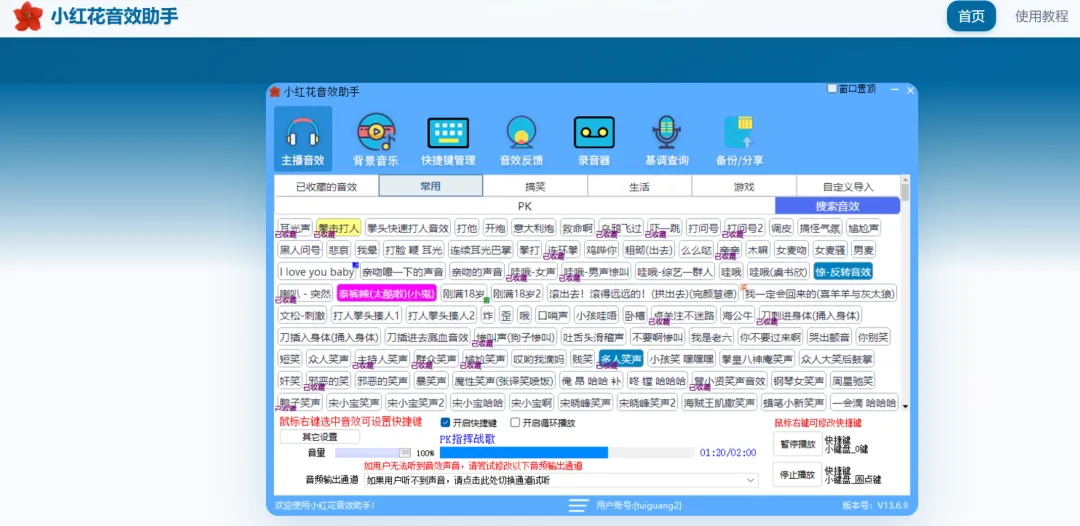Screen dimensions: 1080x526
Task: Click the sound list vertical scrollbar
Action: pos(905,293)
